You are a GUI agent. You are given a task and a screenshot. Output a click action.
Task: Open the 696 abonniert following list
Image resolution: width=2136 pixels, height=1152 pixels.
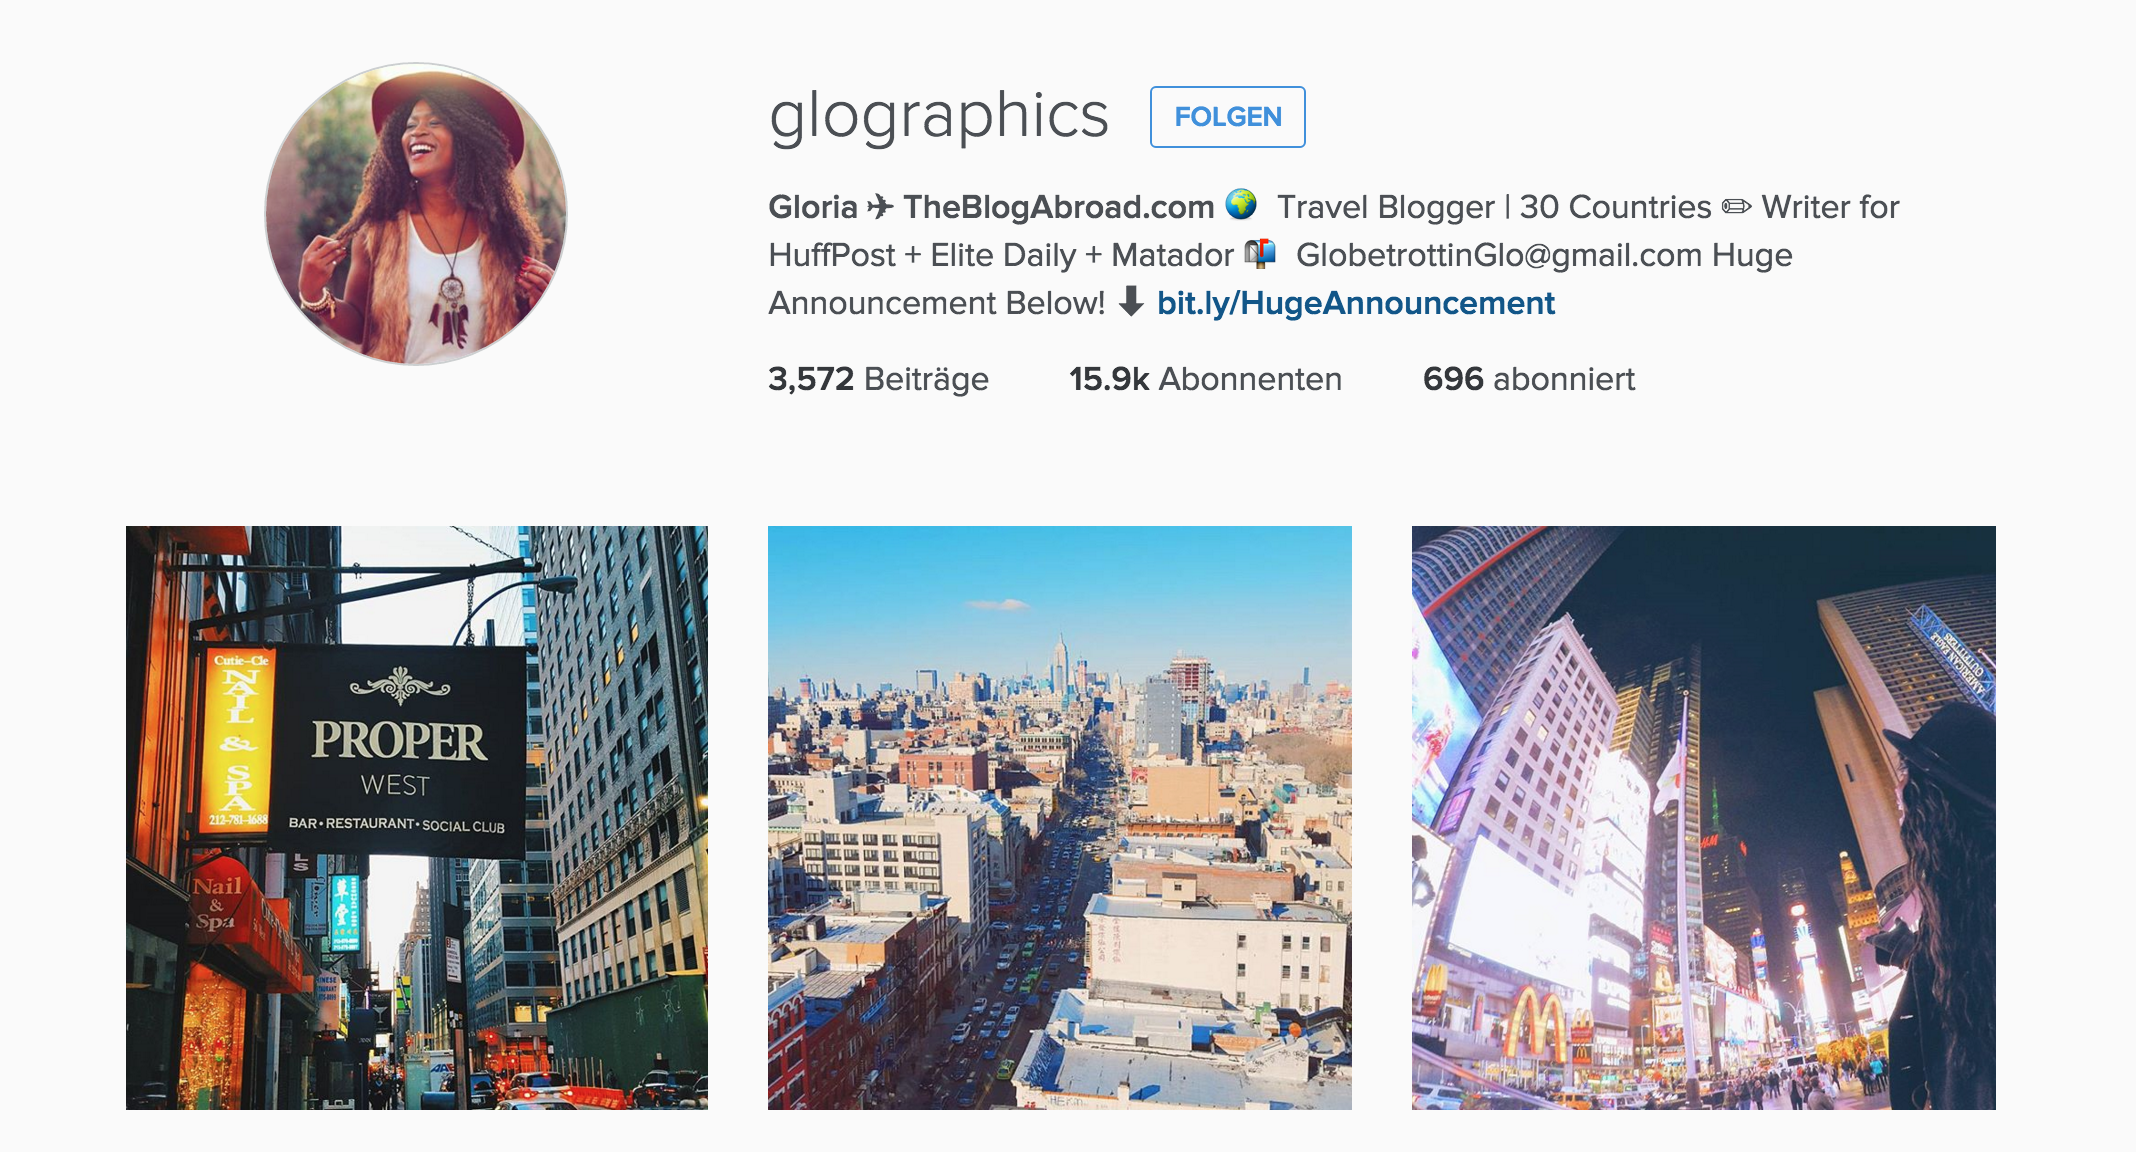pyautogui.click(x=1528, y=379)
